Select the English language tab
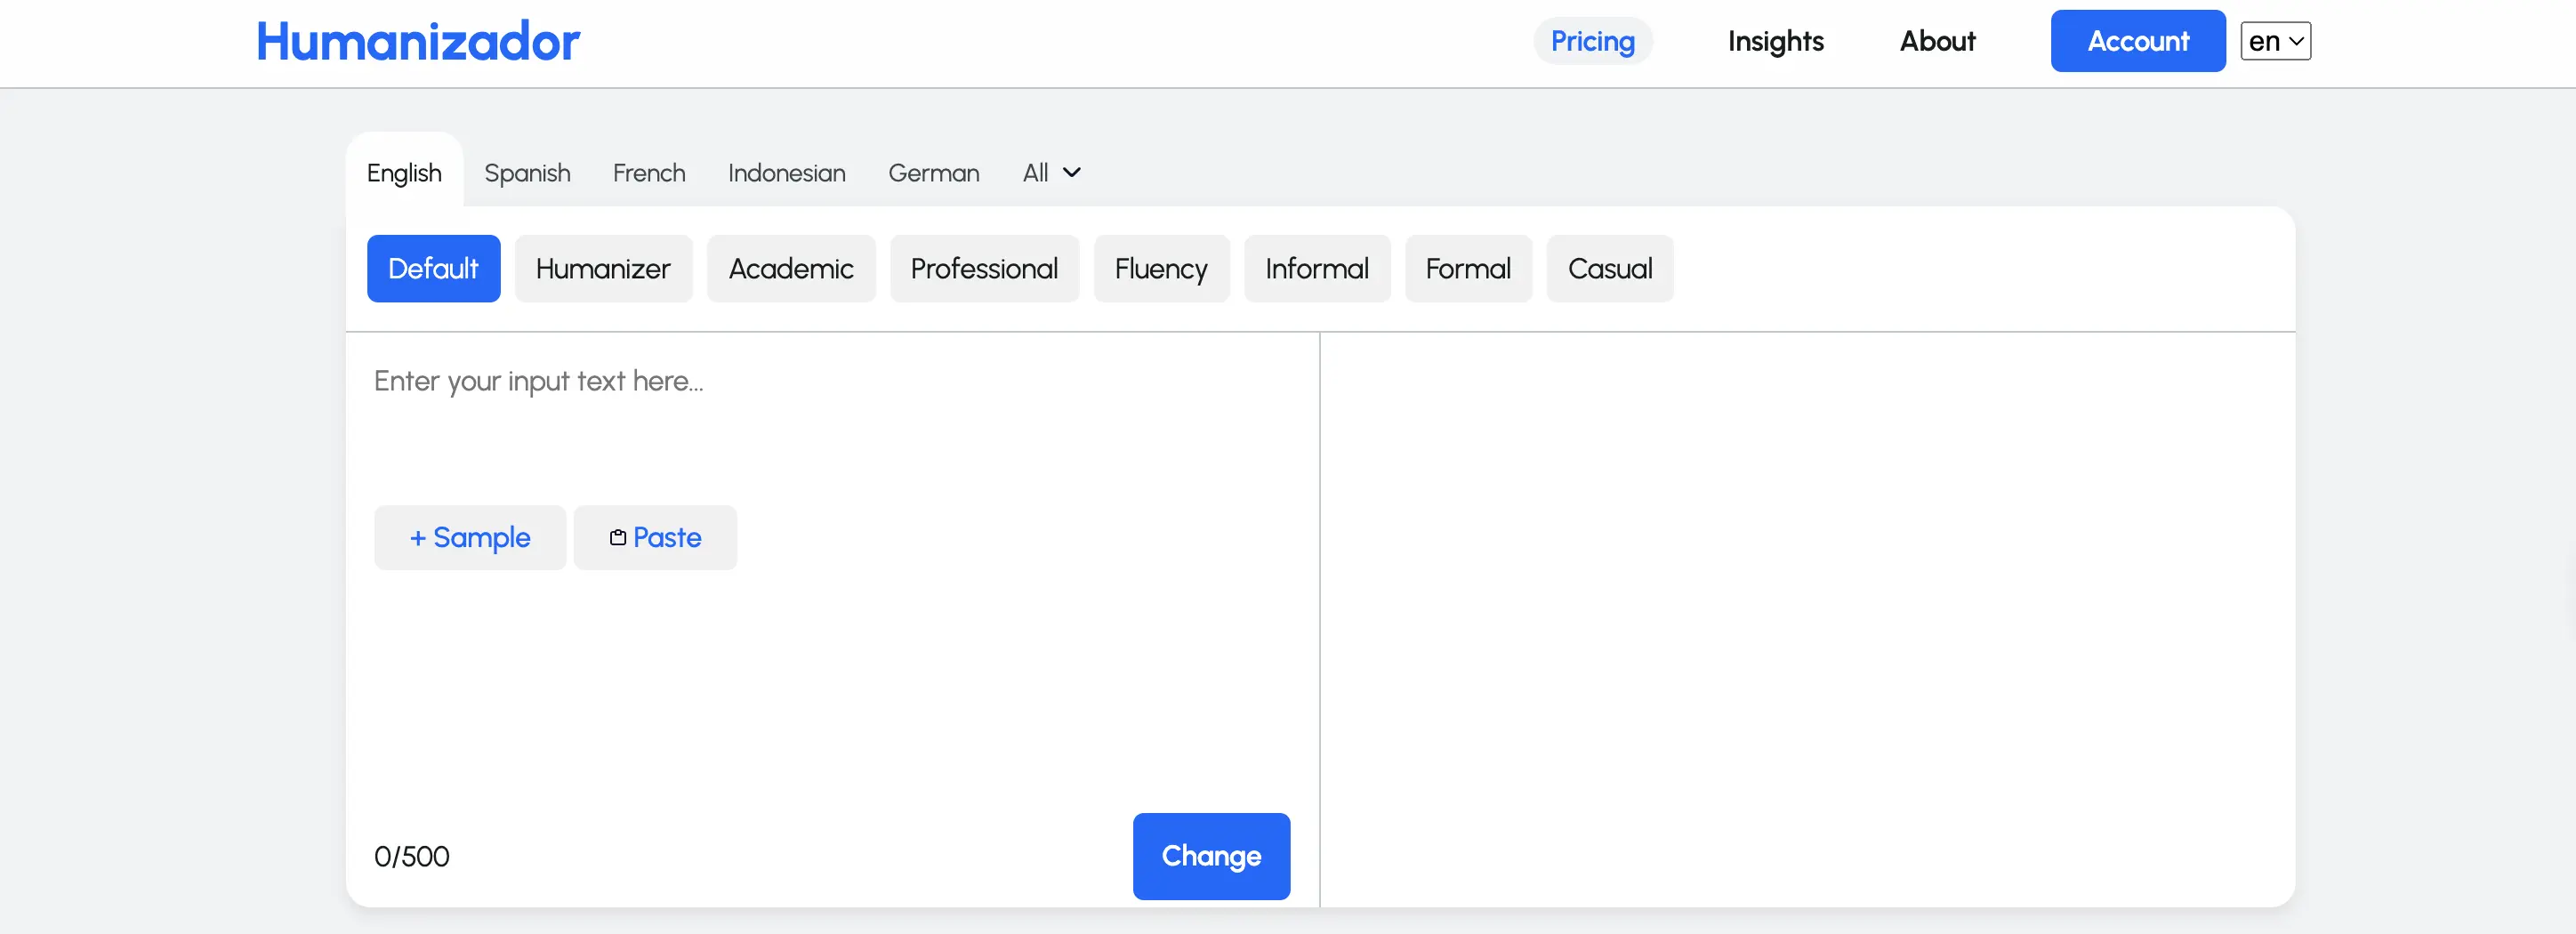Viewport: 2576px width, 934px height. 404,173
